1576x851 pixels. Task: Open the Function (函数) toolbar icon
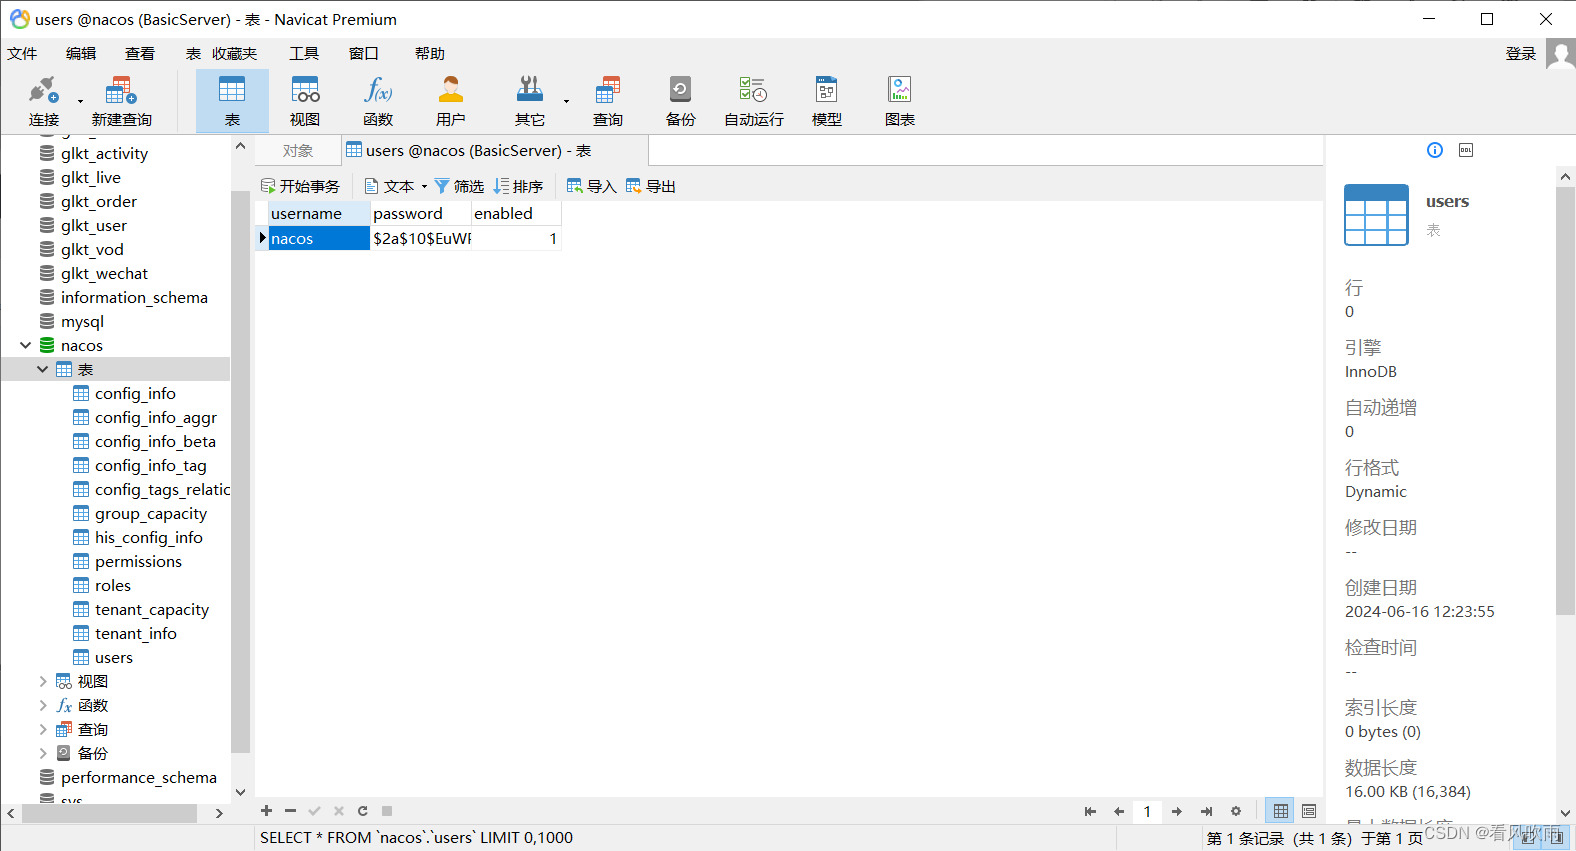click(378, 101)
